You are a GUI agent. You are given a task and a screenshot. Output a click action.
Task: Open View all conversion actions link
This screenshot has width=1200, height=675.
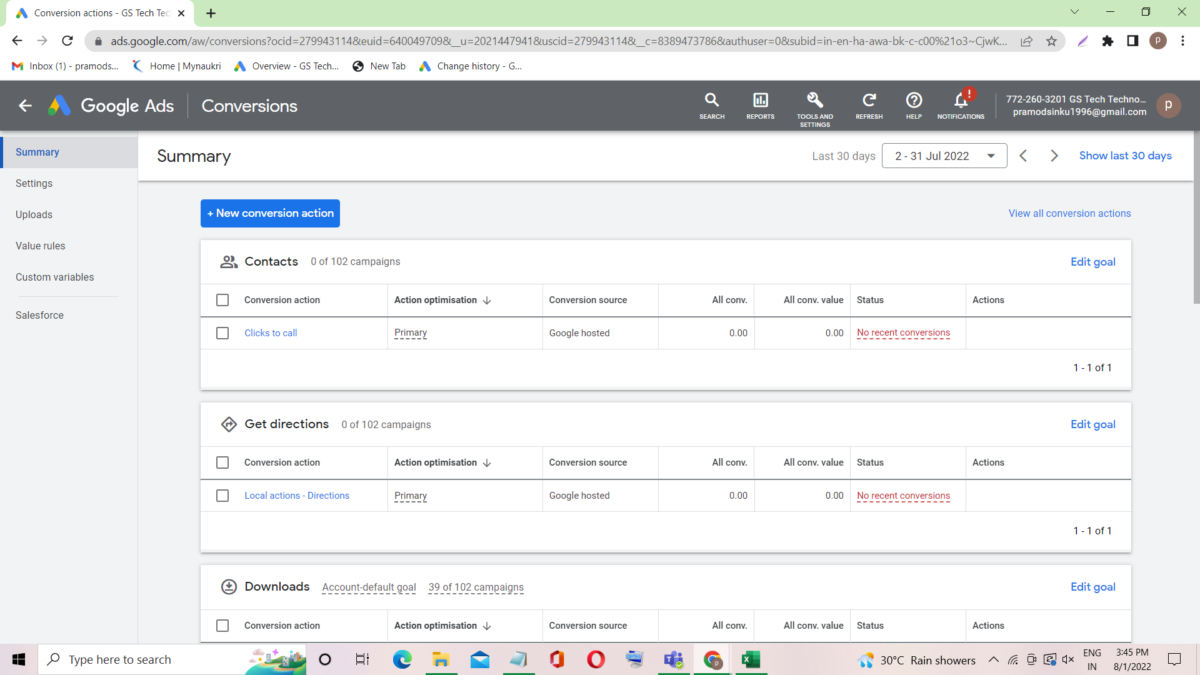tap(1069, 213)
